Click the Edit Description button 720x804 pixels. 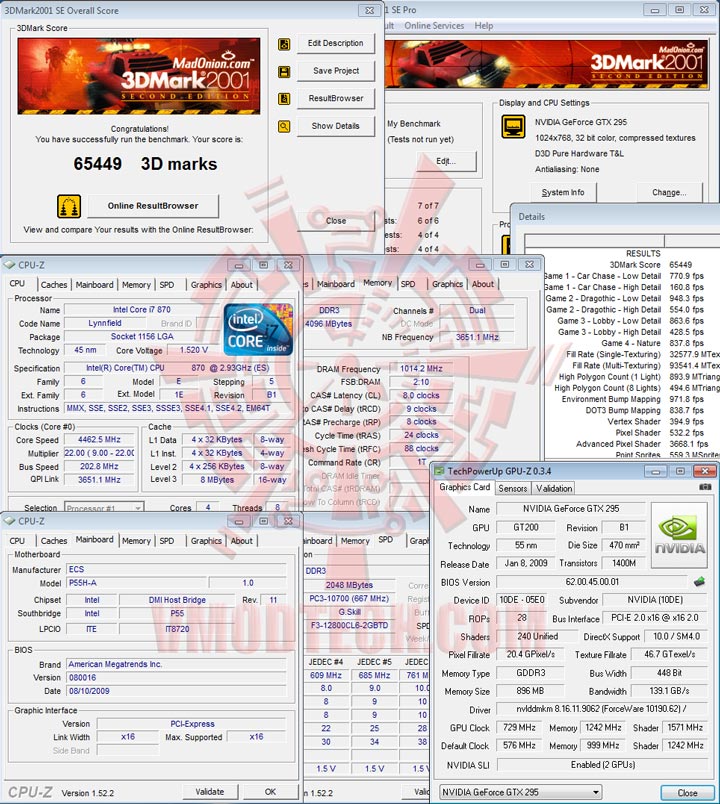tap(336, 44)
